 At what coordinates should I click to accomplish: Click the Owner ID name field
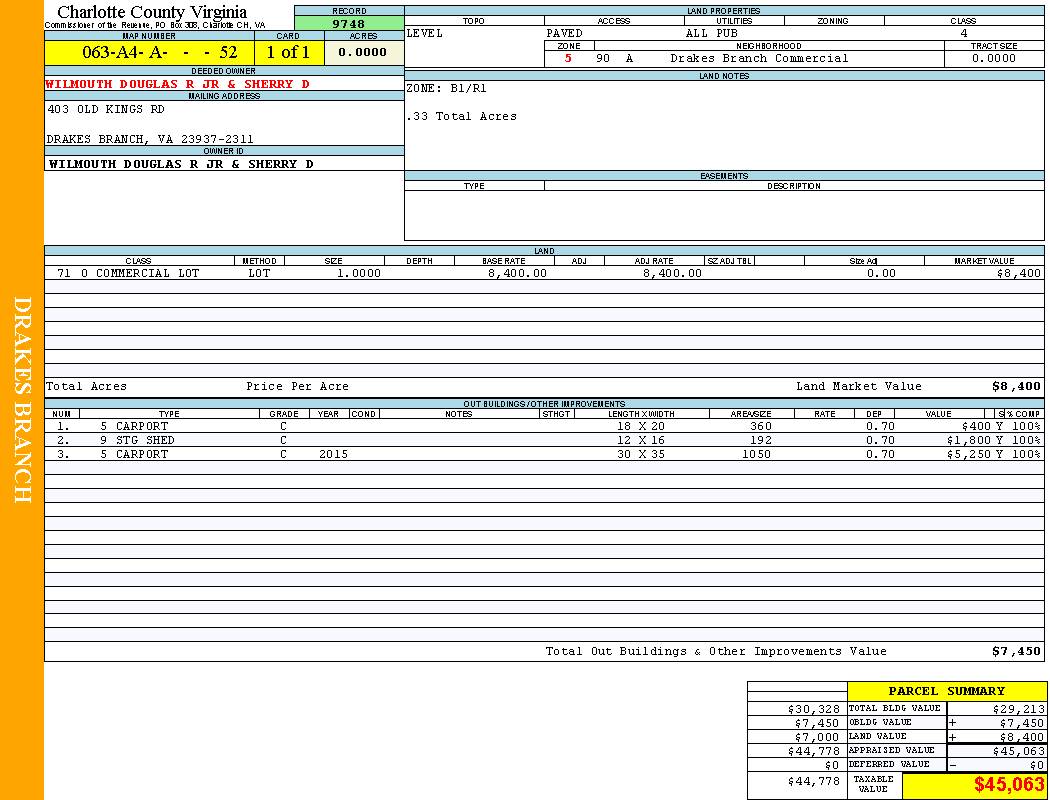[181, 163]
